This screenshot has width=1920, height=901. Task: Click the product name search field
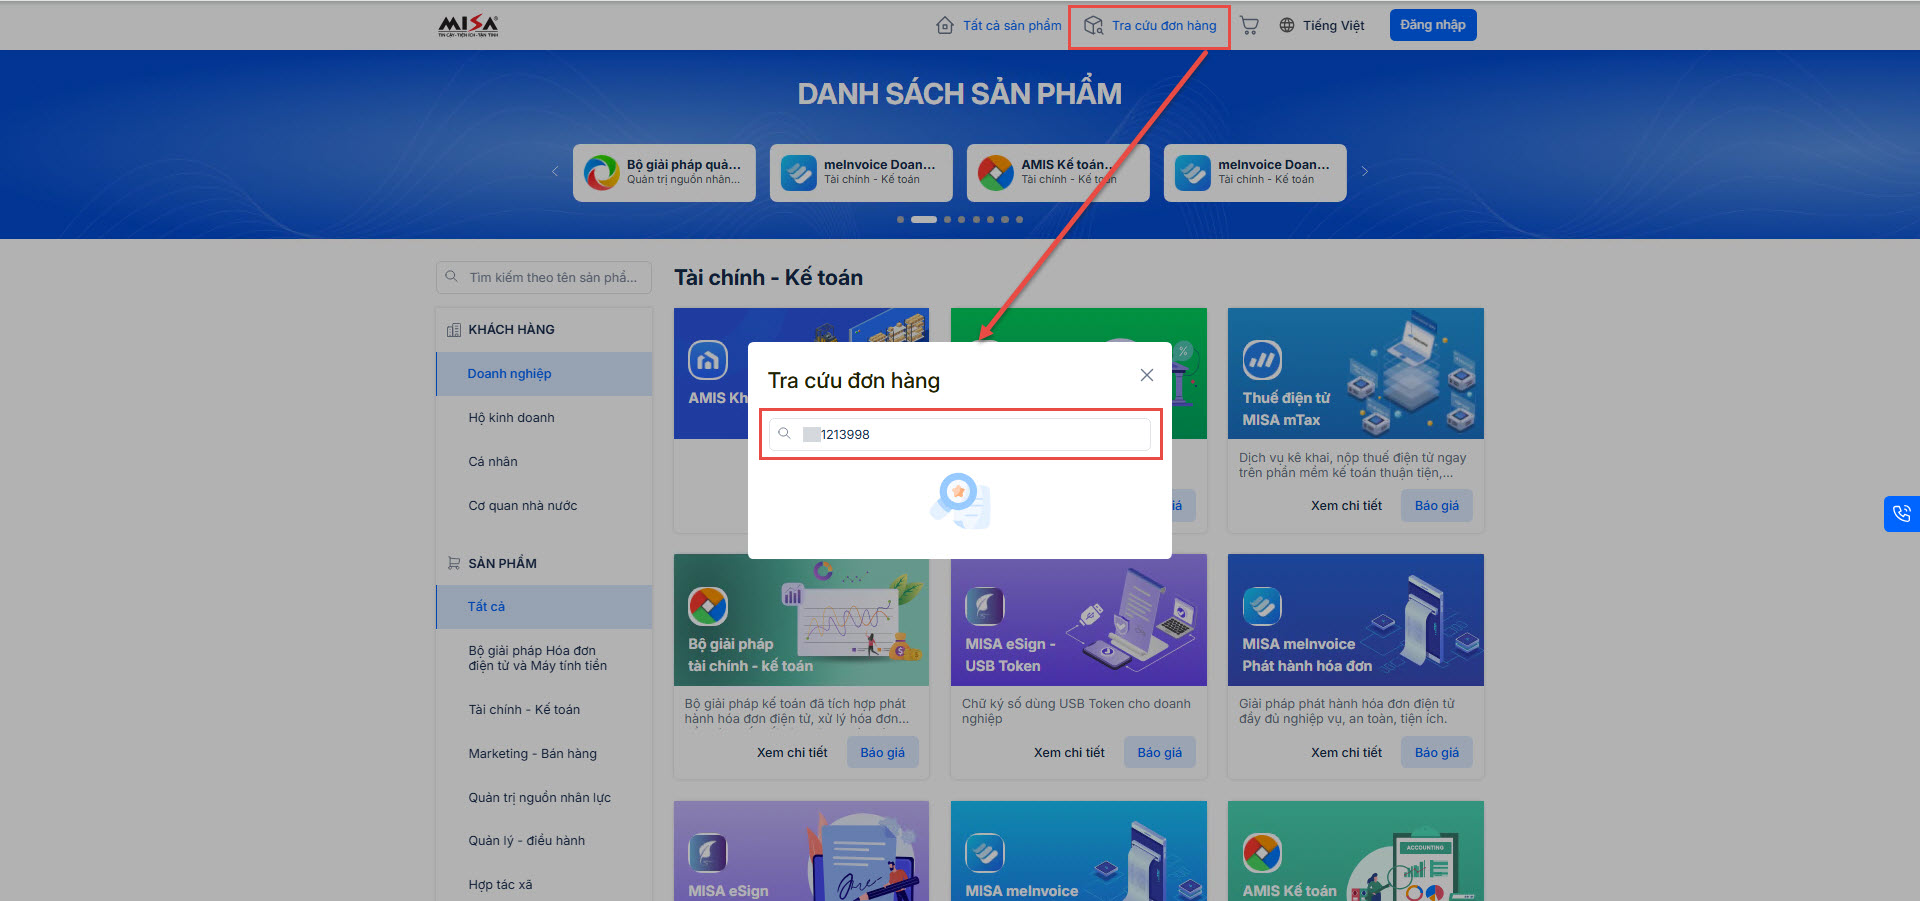coord(544,277)
